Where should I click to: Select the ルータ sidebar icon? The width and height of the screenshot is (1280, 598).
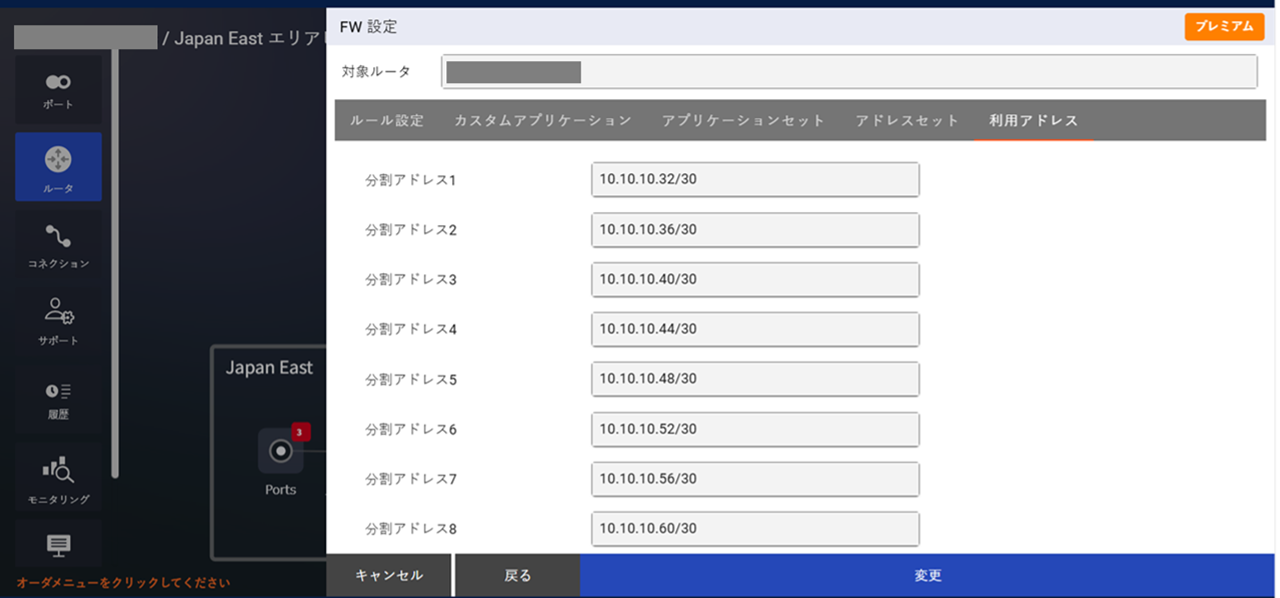click(x=58, y=167)
